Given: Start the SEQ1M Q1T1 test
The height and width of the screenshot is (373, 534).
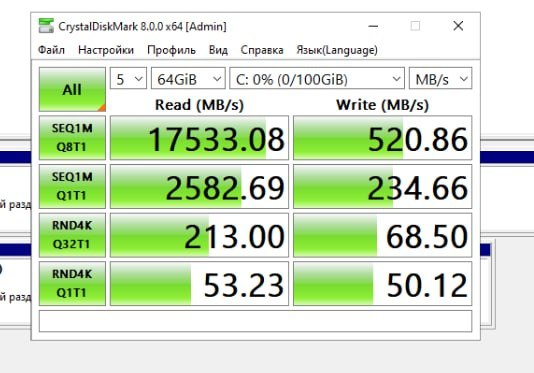Looking at the screenshot, I should point(72,186).
